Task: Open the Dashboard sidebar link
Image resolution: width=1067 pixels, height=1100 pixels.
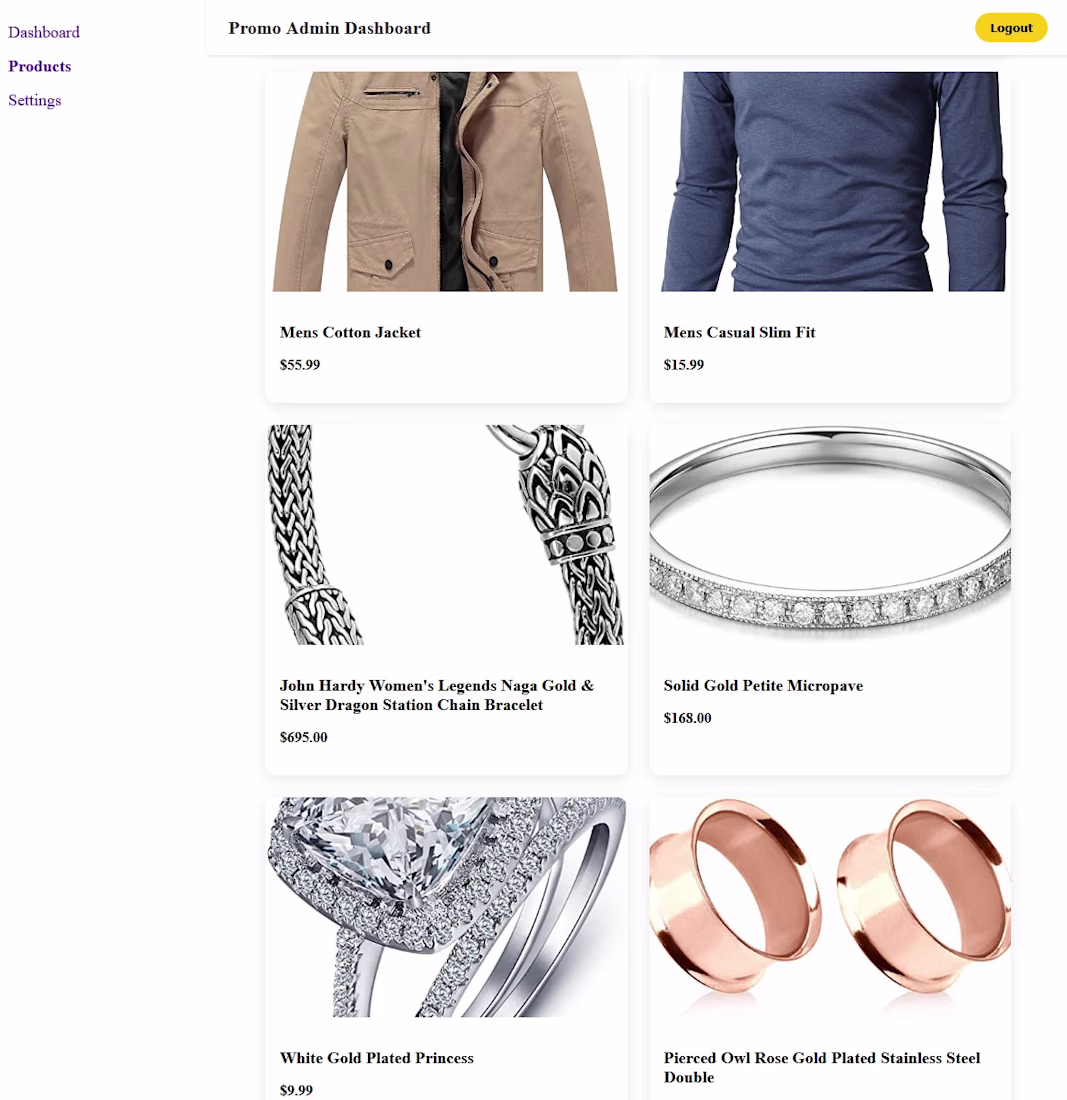Action: pyautogui.click(x=43, y=32)
